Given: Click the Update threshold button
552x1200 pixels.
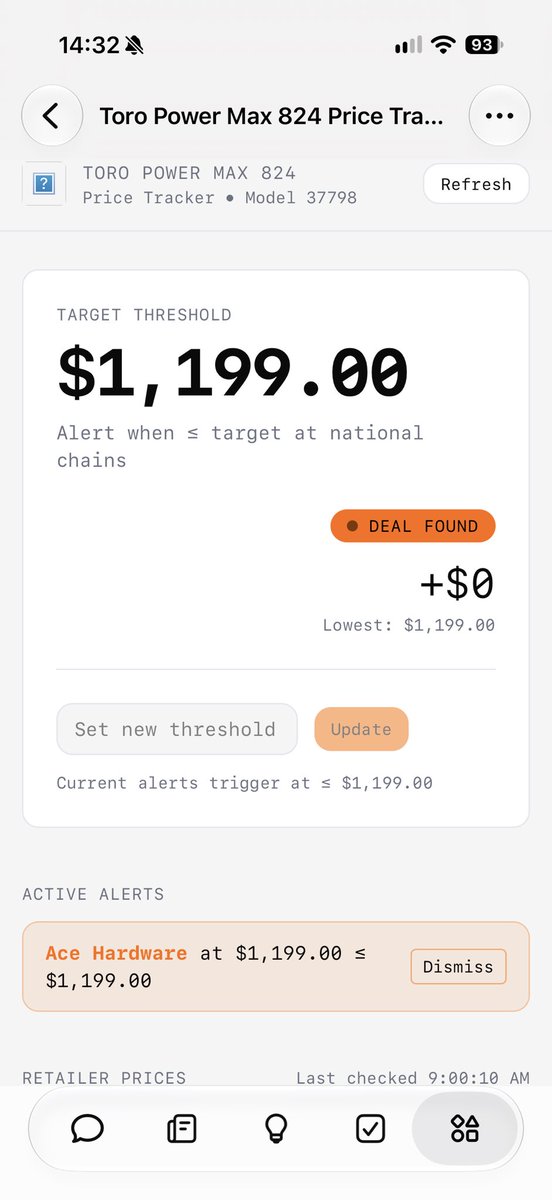Looking at the screenshot, I should [x=361, y=729].
